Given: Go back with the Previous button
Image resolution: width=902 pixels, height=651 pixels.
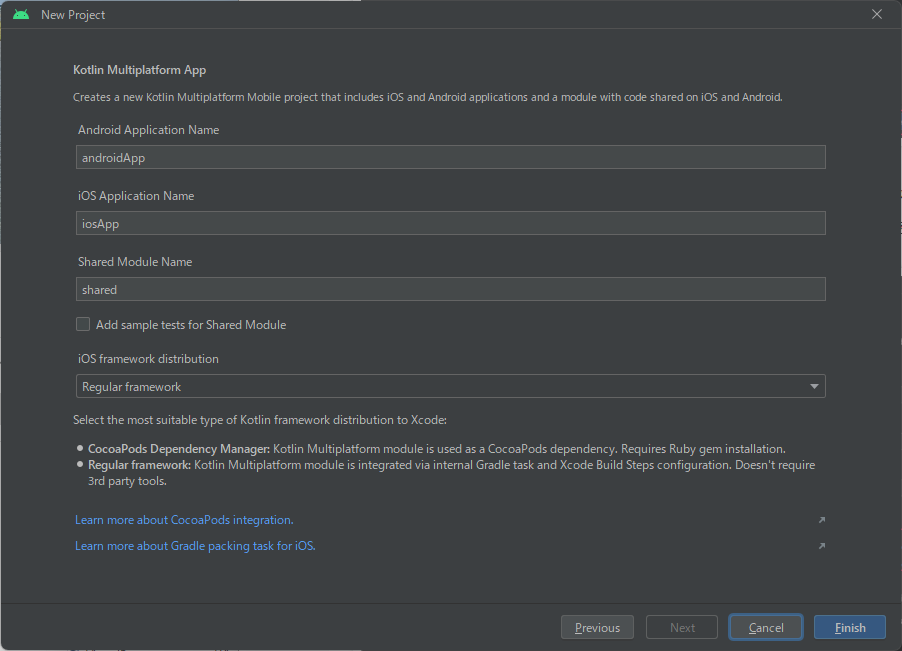Looking at the screenshot, I should point(597,627).
